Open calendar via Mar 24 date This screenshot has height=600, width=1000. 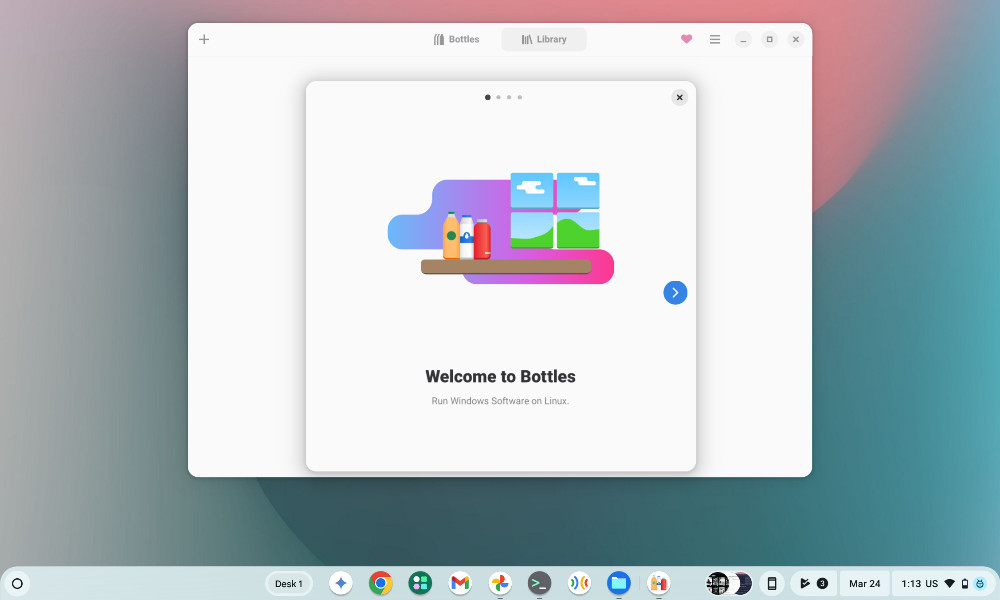pos(864,583)
